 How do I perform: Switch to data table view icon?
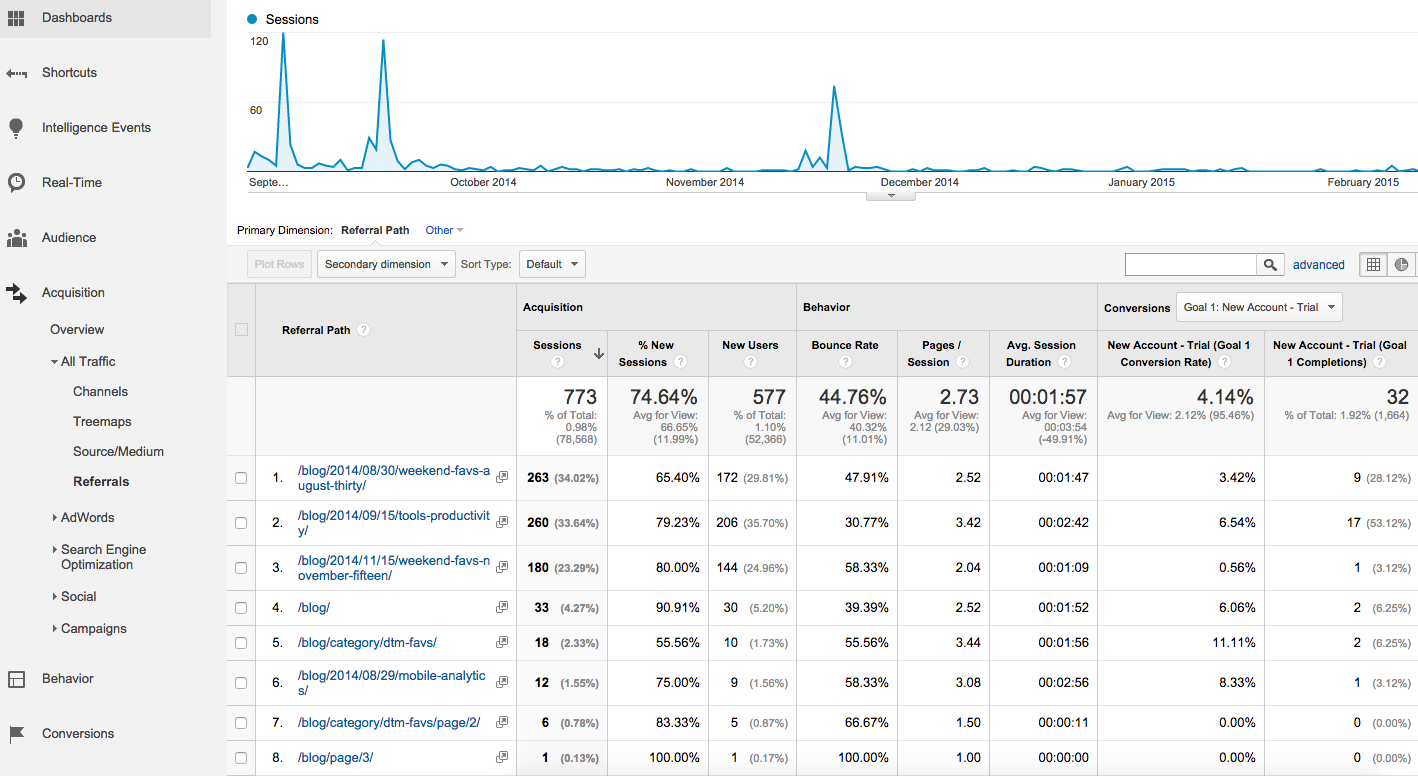pyautogui.click(x=1373, y=265)
